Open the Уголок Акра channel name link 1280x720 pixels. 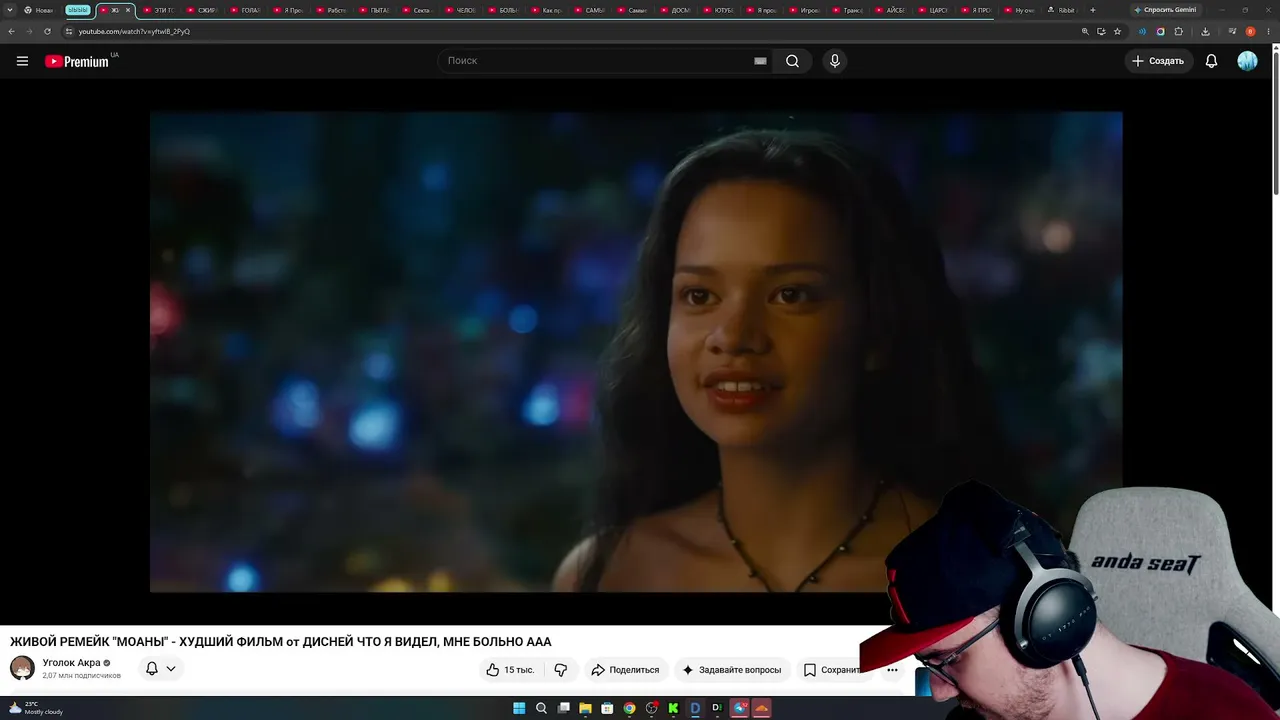pyautogui.click(x=71, y=663)
